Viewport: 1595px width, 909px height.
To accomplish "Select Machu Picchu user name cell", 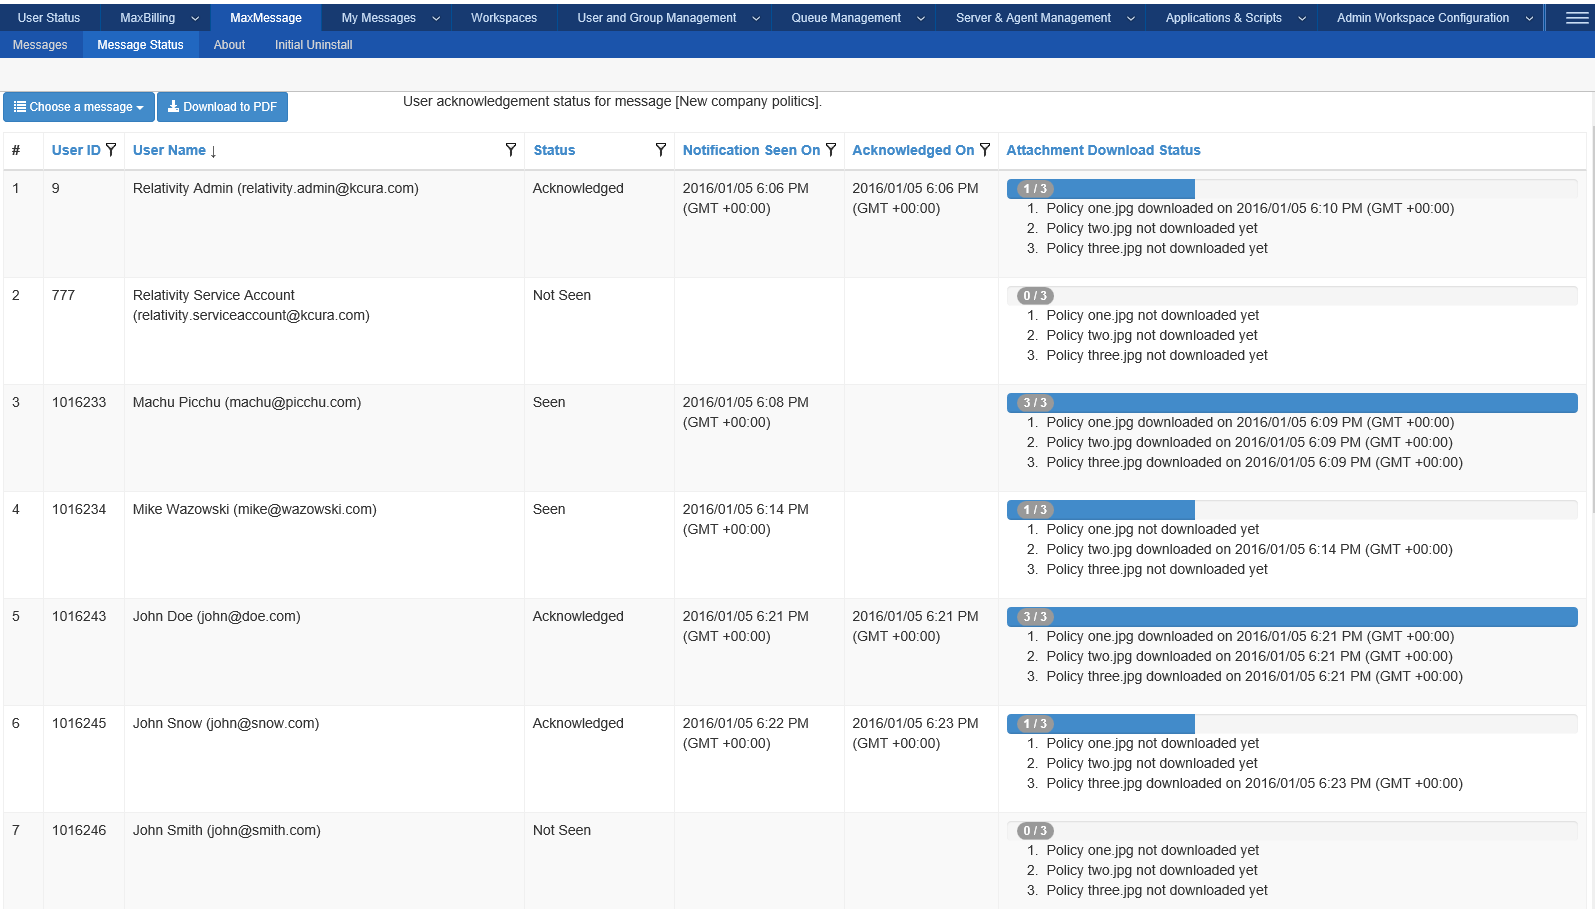I will (324, 438).
